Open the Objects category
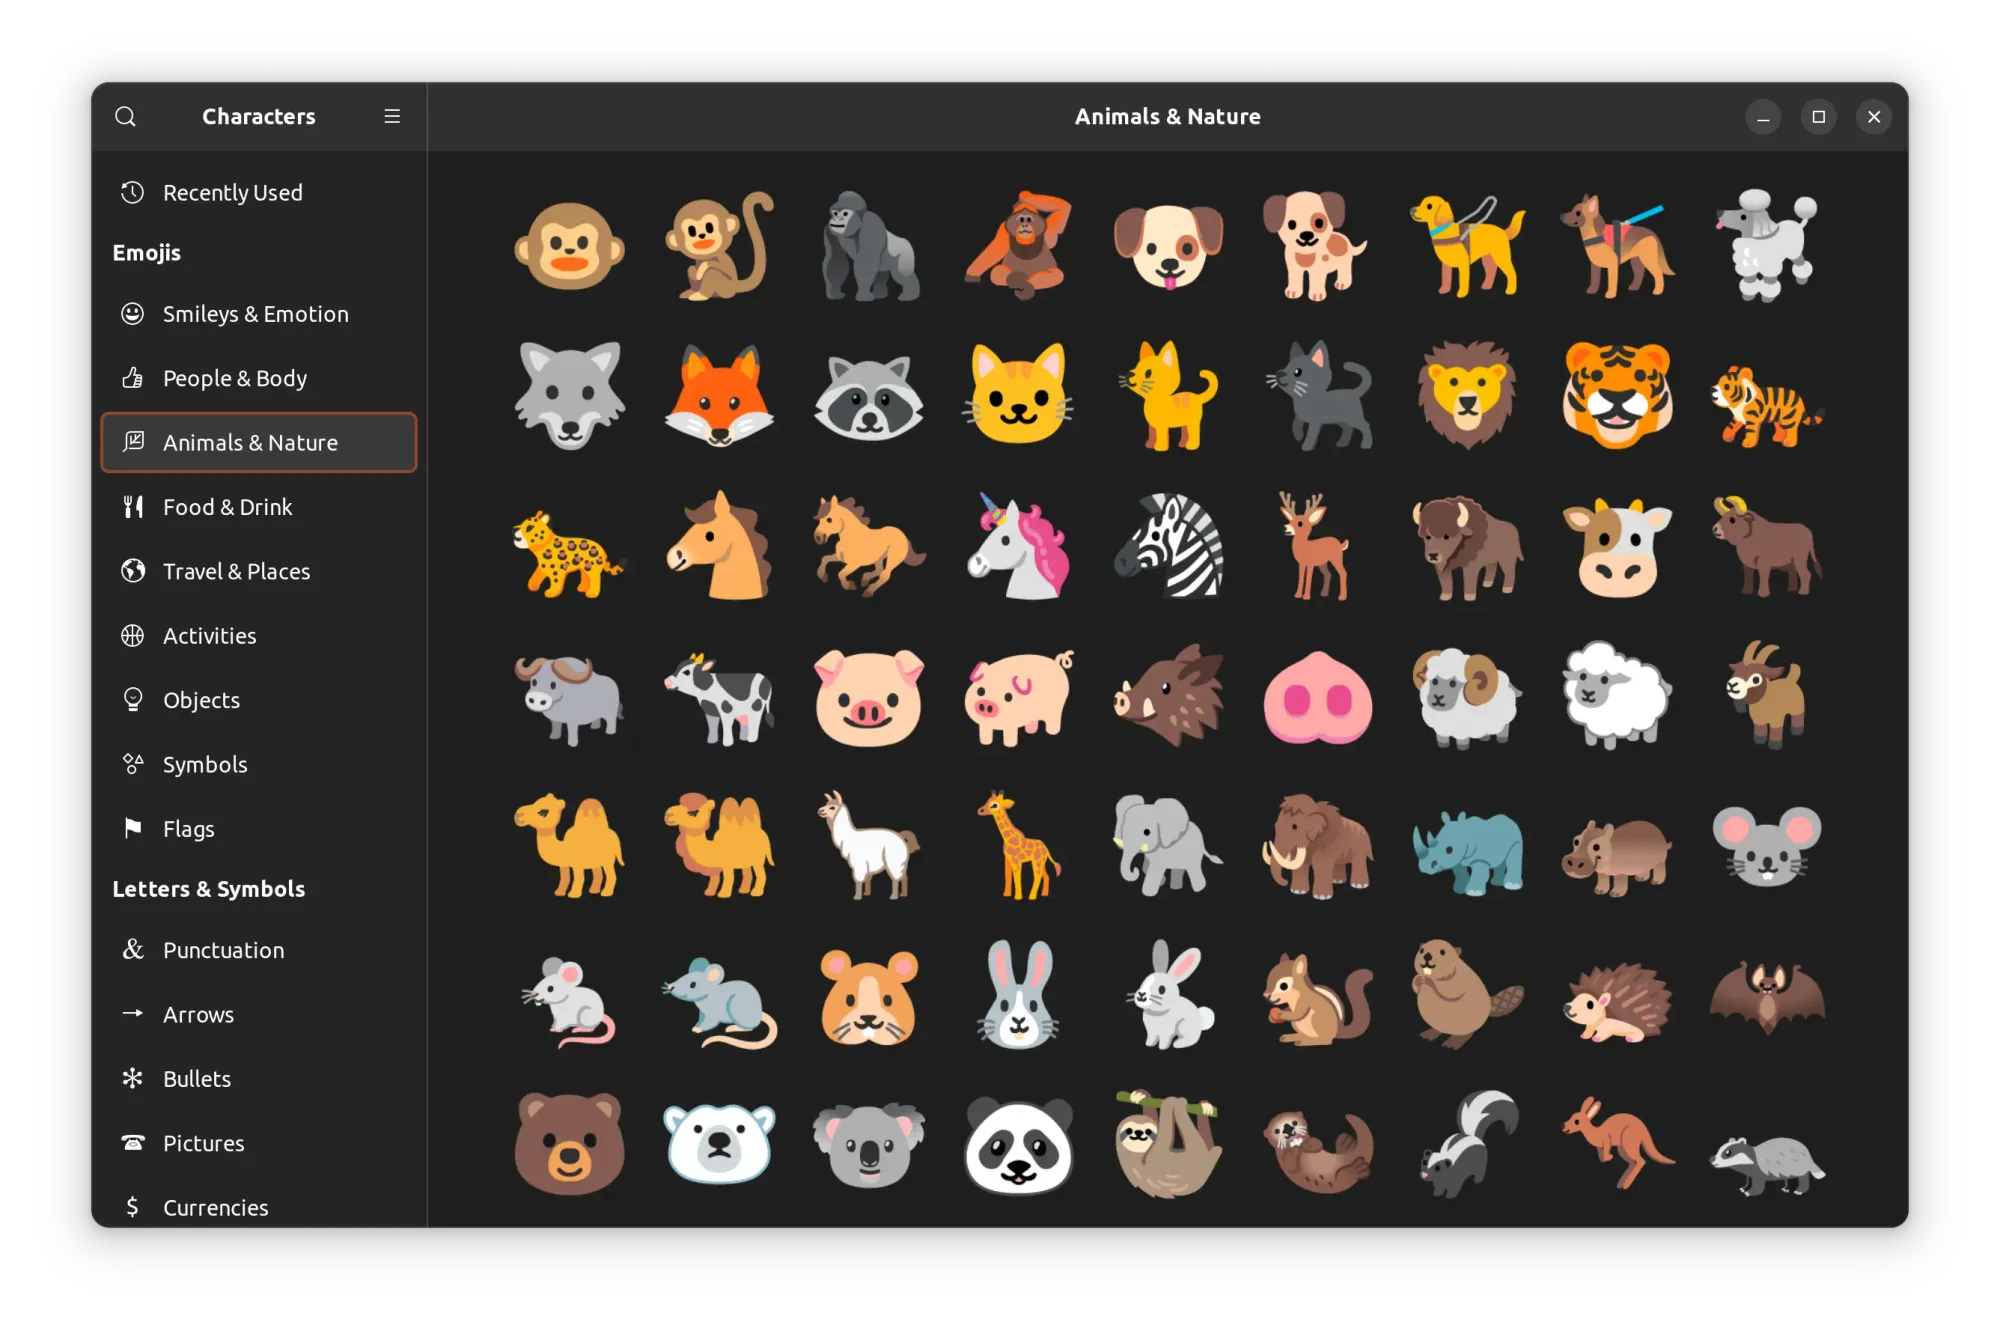This screenshot has height=1328, width=2000. click(259, 700)
